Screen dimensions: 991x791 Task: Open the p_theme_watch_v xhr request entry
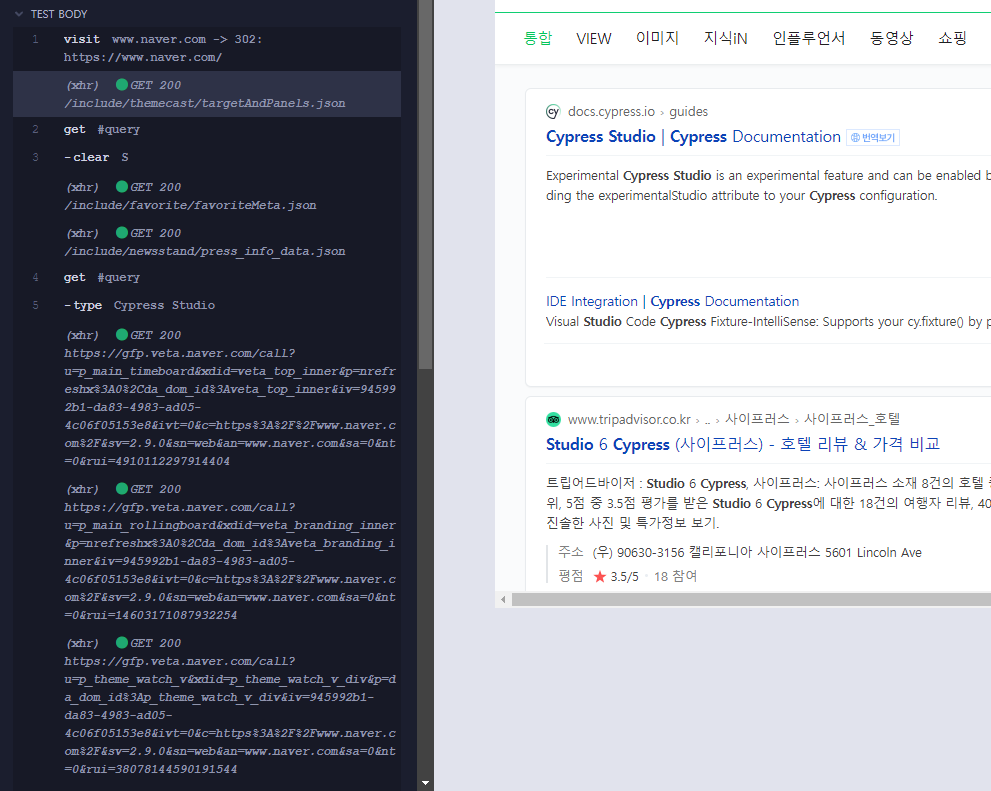click(207, 706)
